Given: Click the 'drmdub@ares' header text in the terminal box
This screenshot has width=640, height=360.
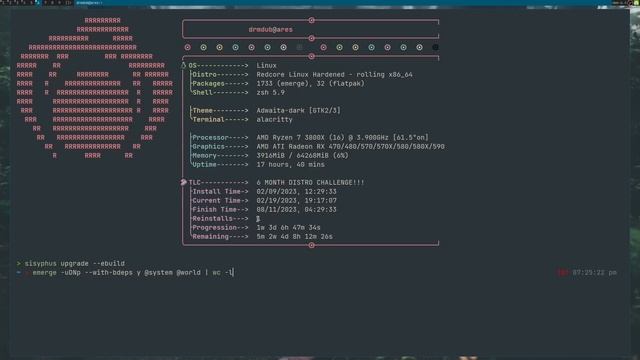Looking at the screenshot, I should click(270, 29).
